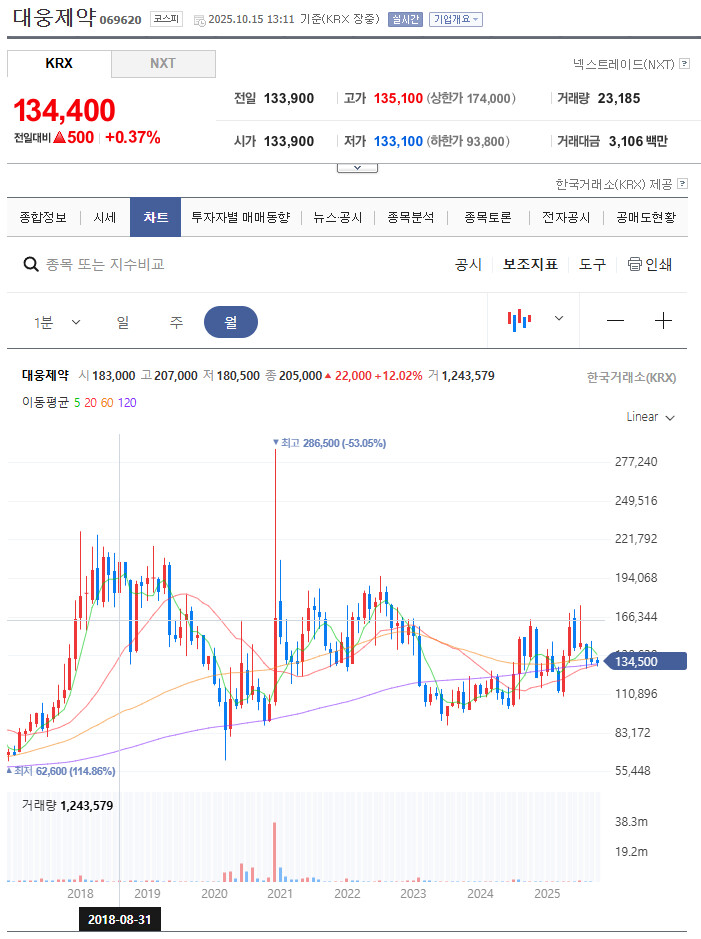
Task: Toggle the 5-day moving average line
Action: point(77,402)
